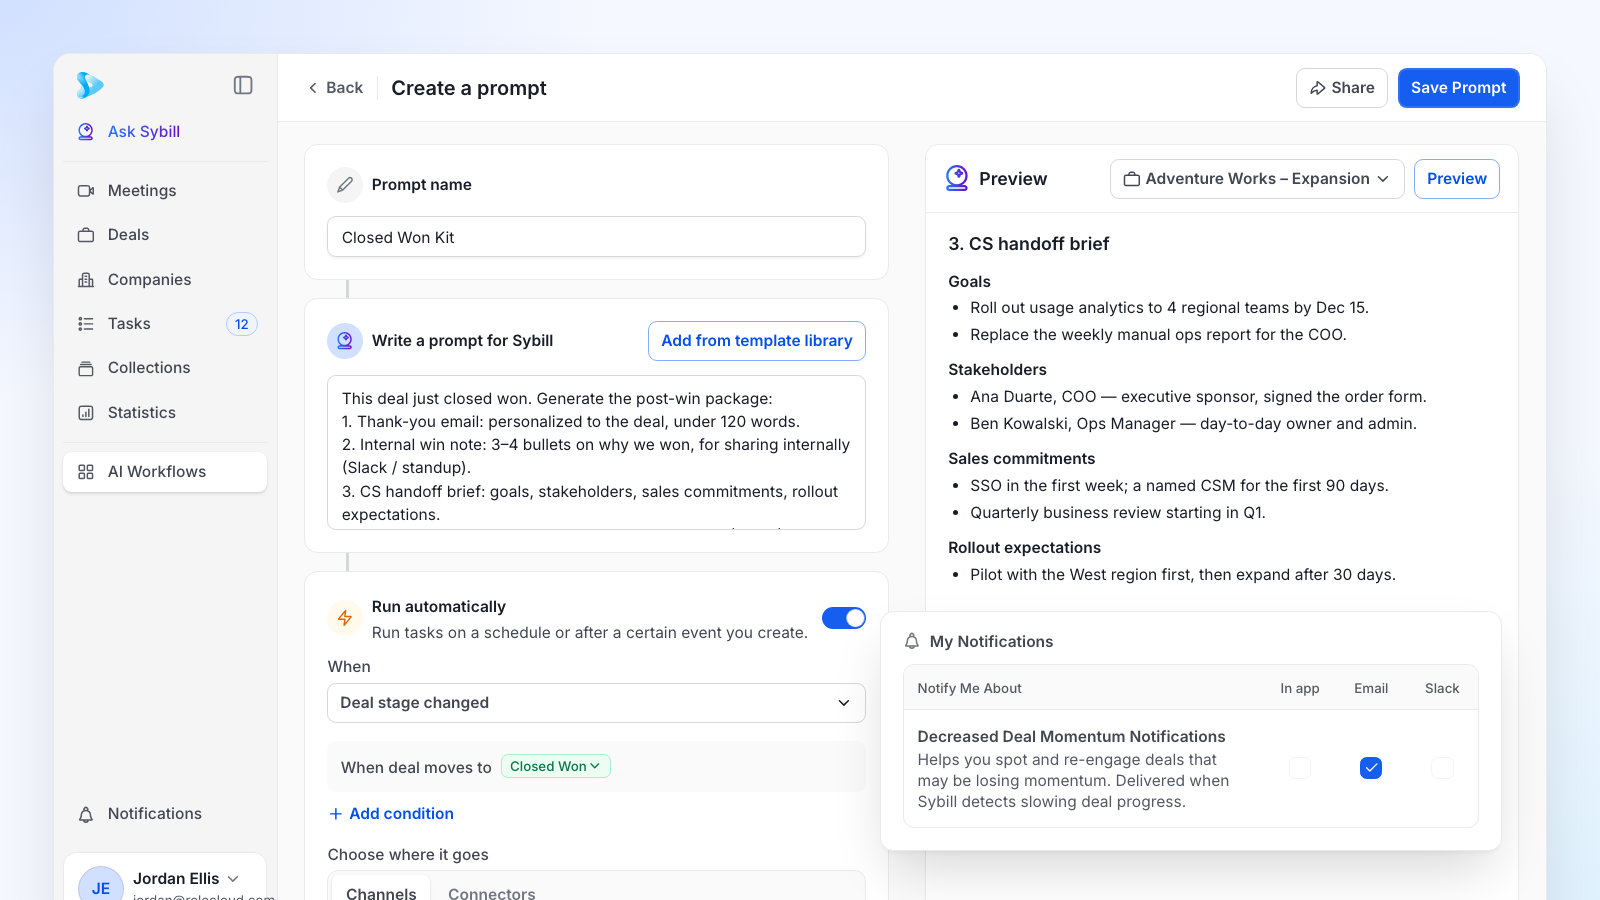Screen dimensions: 1600x900
Task: Change the Closed Won stage selector
Action: coord(556,766)
